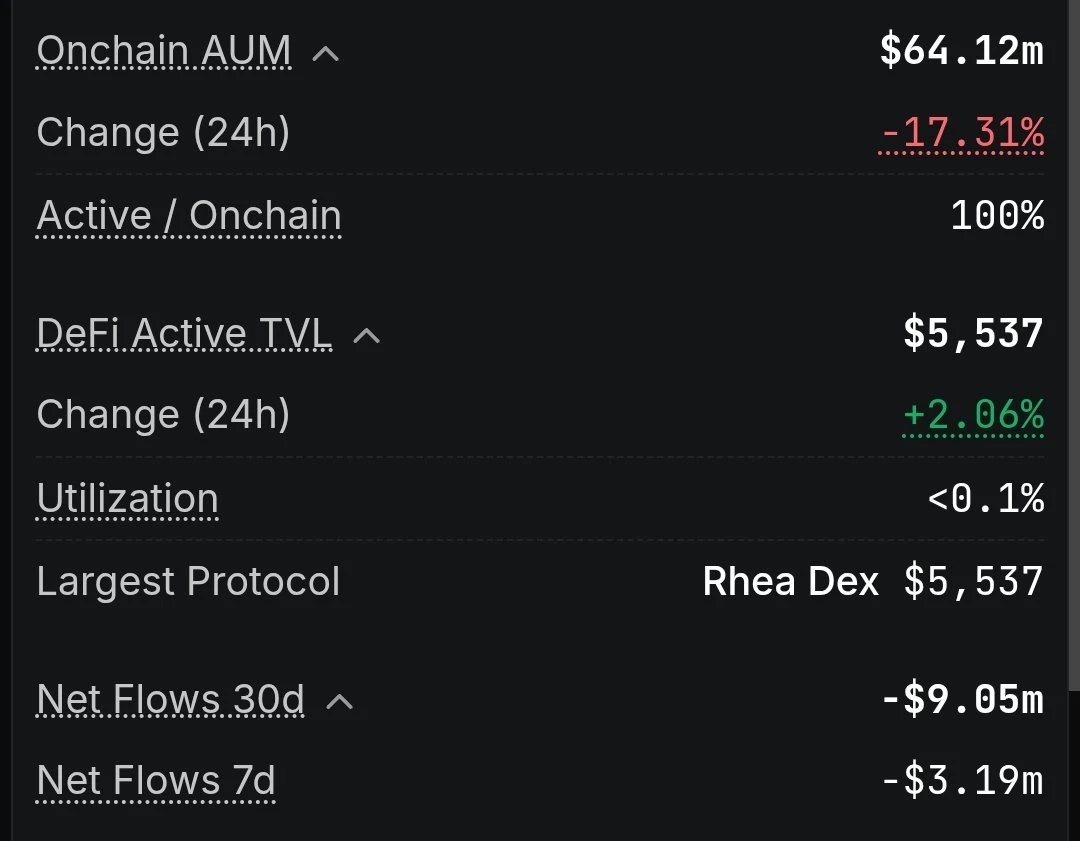Collapse the Net Flows 30d chevron
This screenshot has width=1080, height=841.
click(340, 702)
